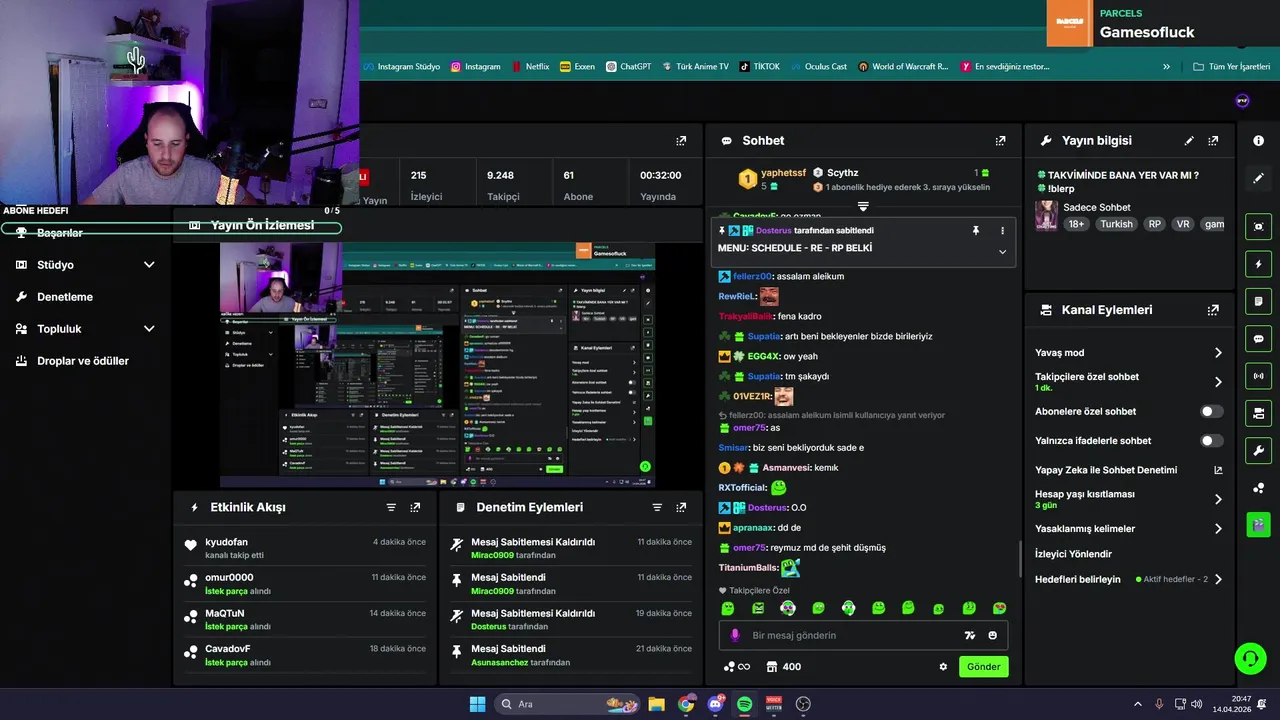Click the chat bubble icon in right sidebar
Screen dimensions: 1280x720
tap(1258, 339)
